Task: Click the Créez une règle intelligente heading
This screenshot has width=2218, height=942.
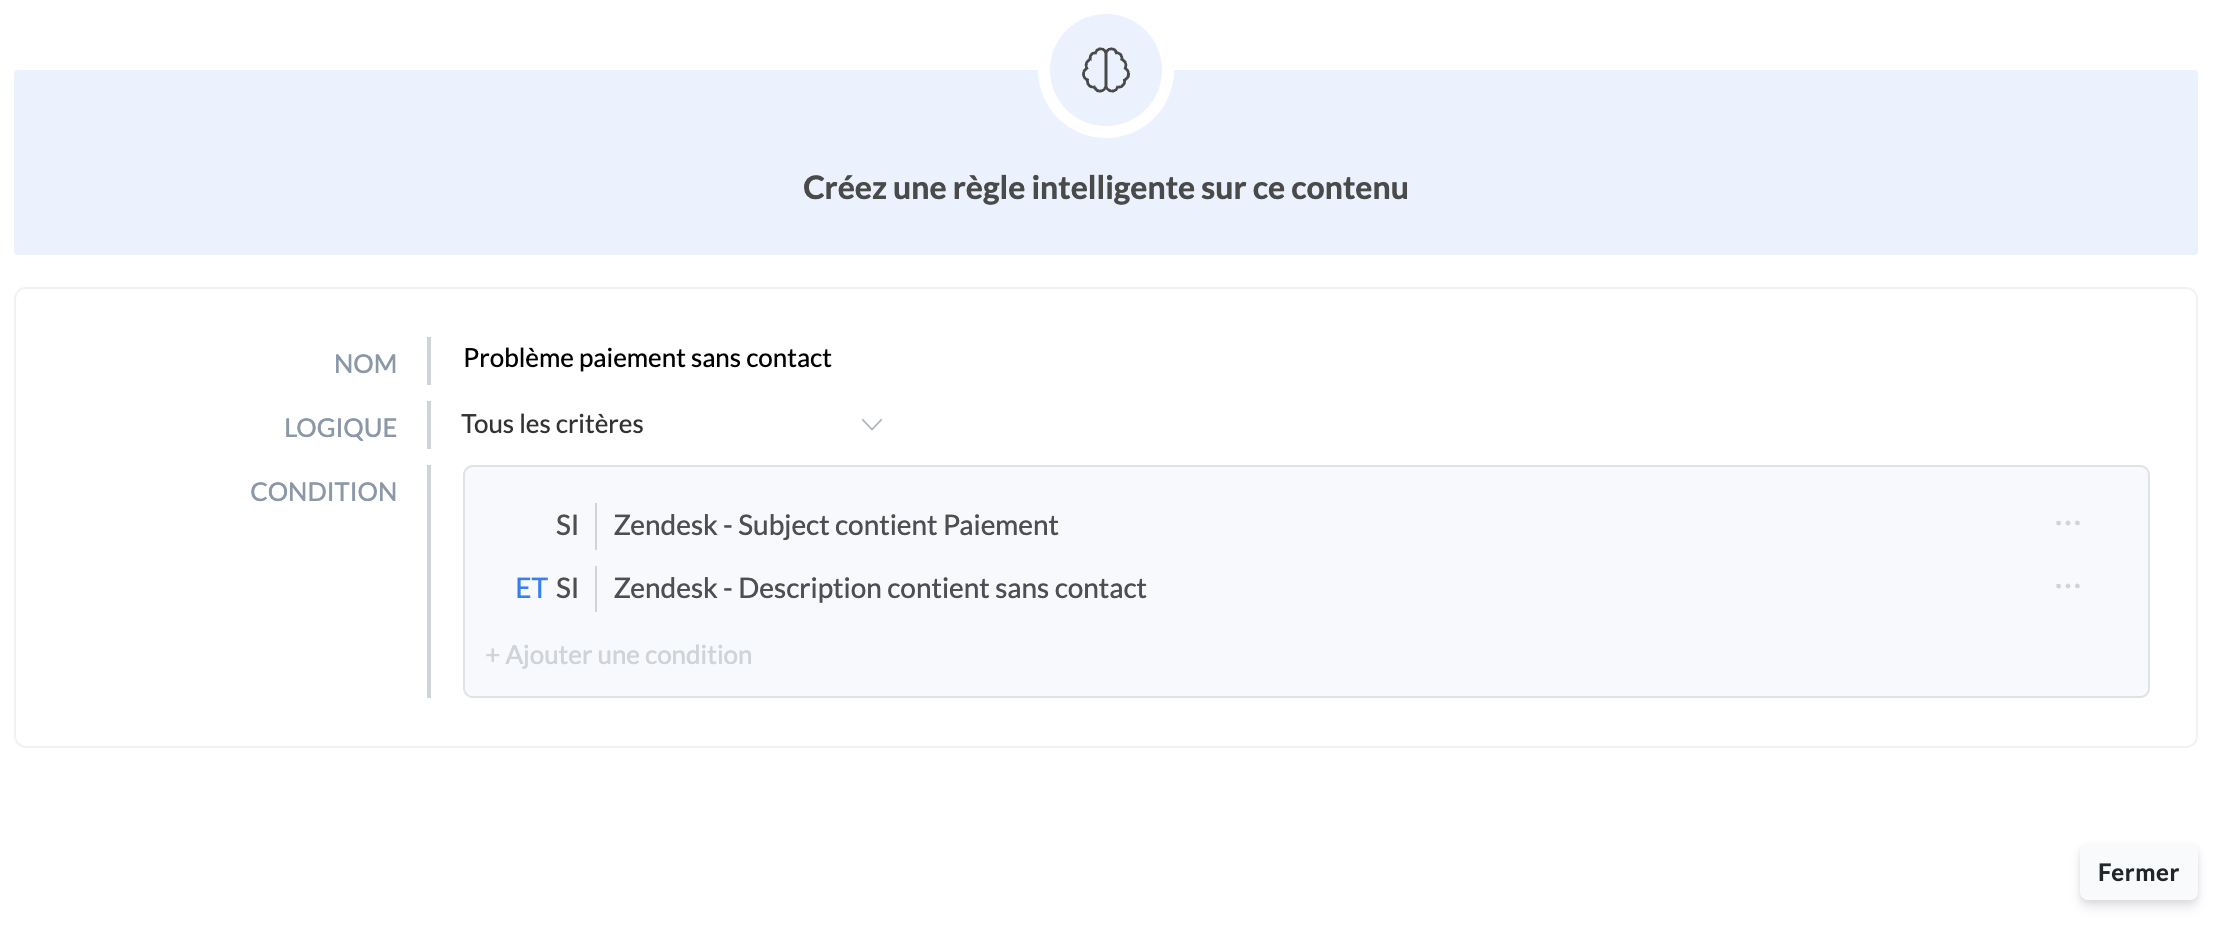Action: click(1105, 188)
